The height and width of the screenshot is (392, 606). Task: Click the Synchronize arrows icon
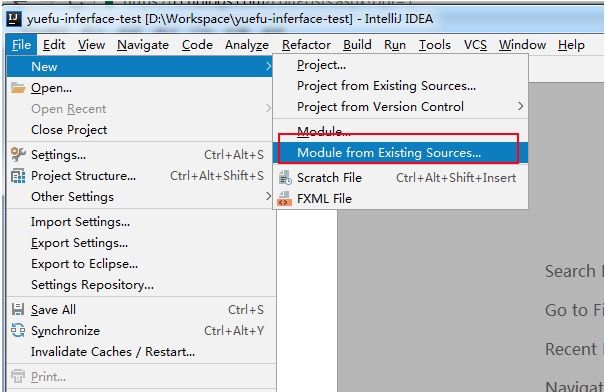[x=18, y=331]
